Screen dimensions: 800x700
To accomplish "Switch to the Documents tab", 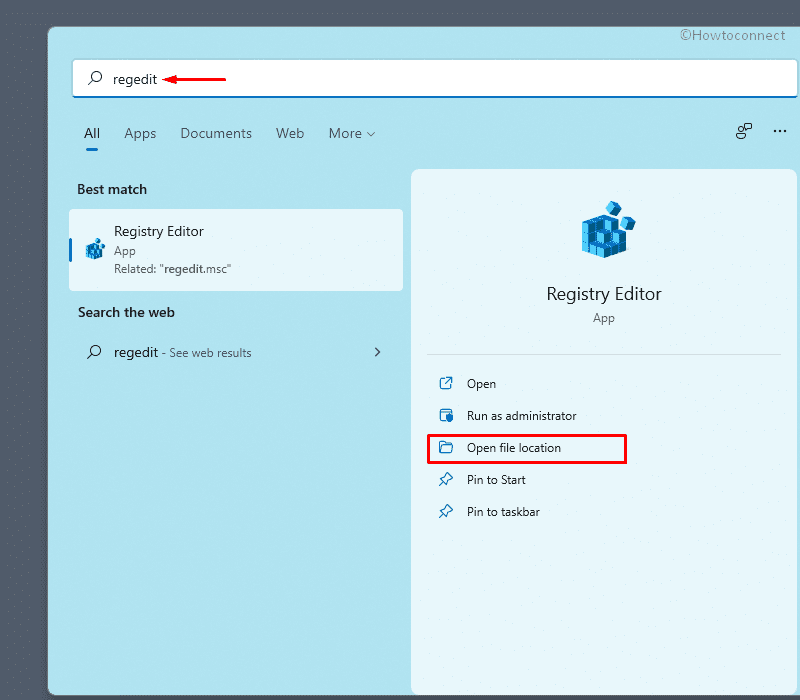I will pyautogui.click(x=216, y=134).
